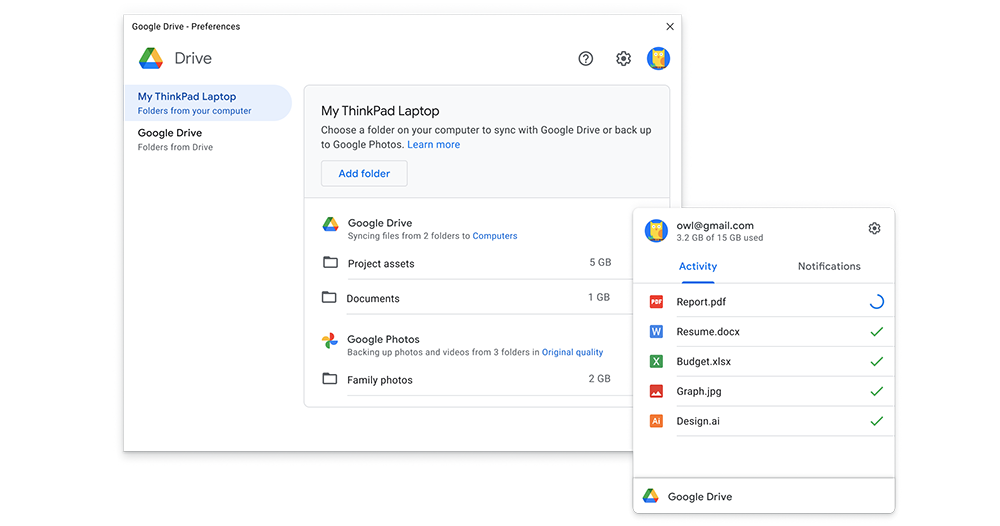Select the Family photos folder name

tap(379, 380)
